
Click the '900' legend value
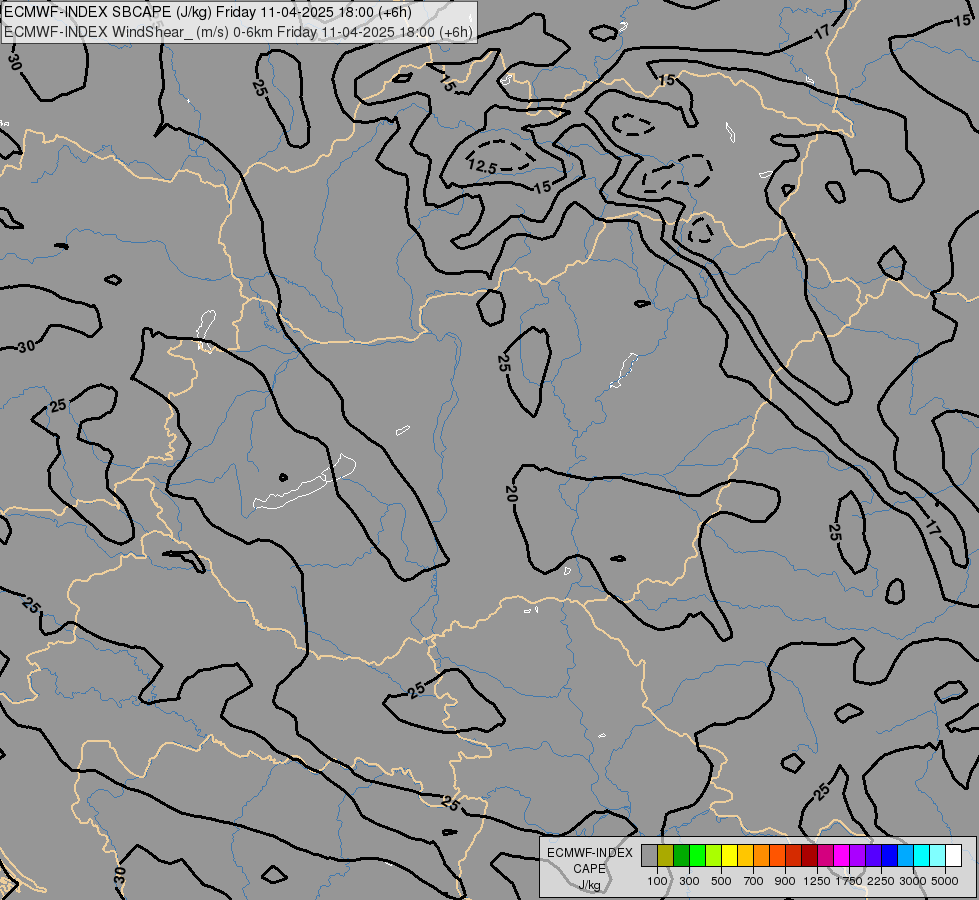[x=785, y=881]
